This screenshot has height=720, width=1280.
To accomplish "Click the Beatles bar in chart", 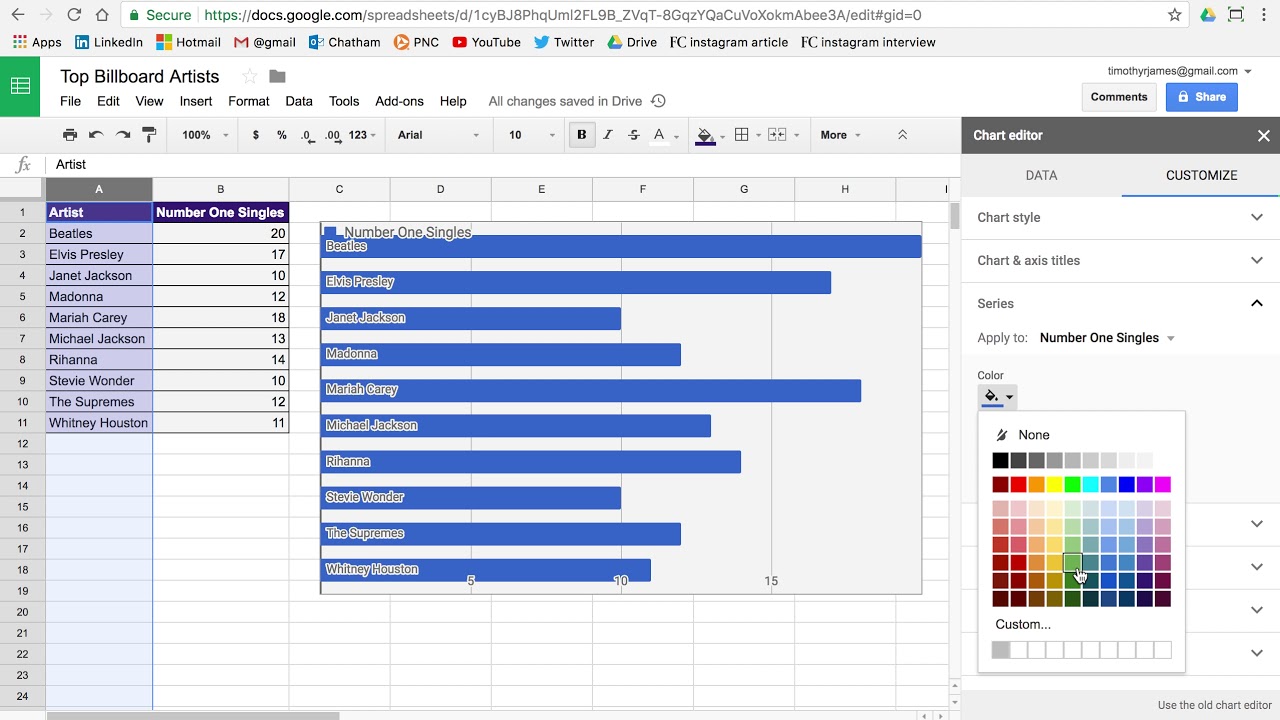I will (621, 246).
